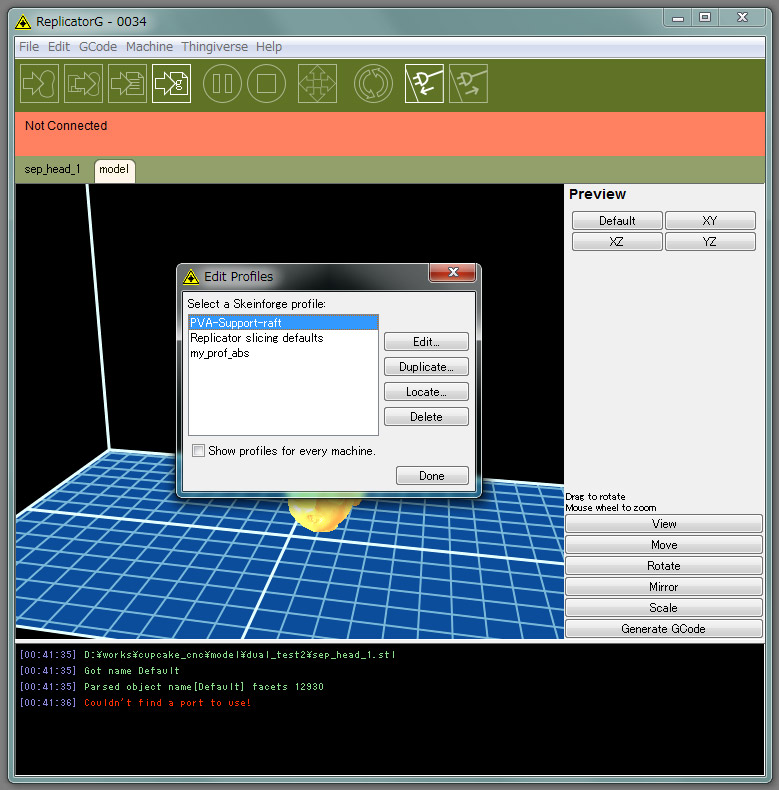The width and height of the screenshot is (779, 790).
Task: Select the PVA-Support-raft profile
Action: pyautogui.click(x=283, y=322)
